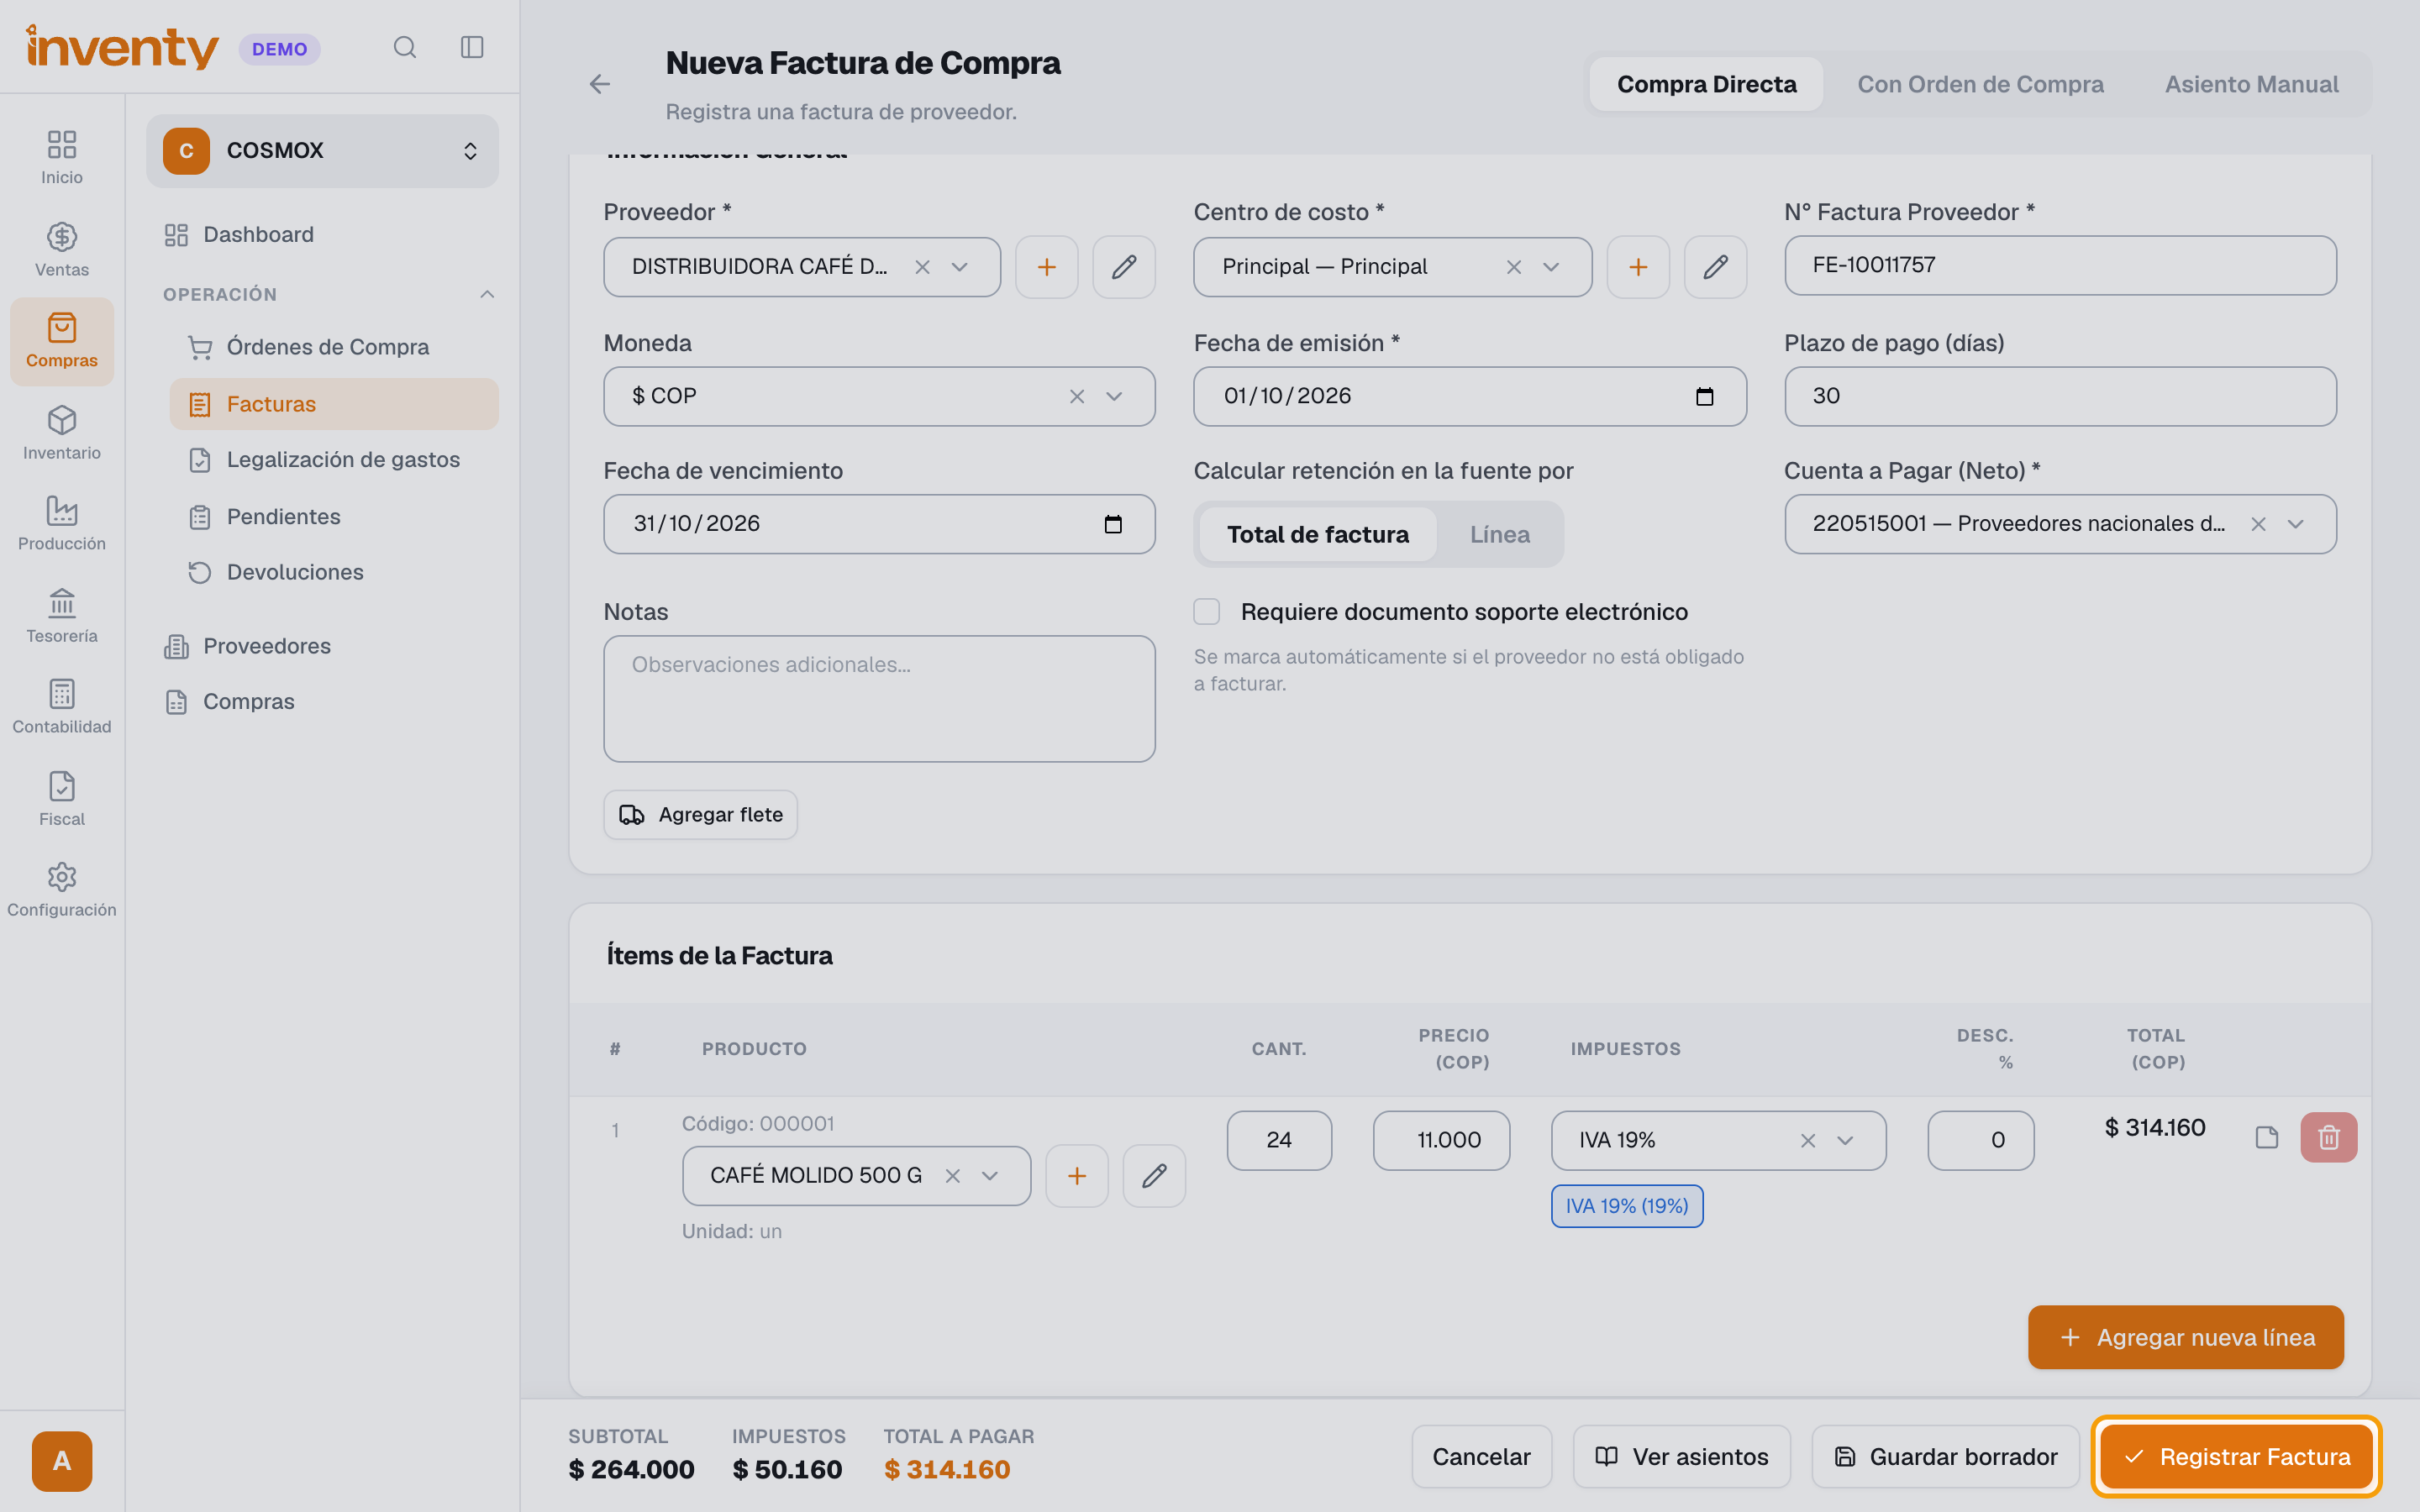Open the Moneda dropdown arrow
Viewport: 2420px width, 1512px height.
[x=1114, y=397]
